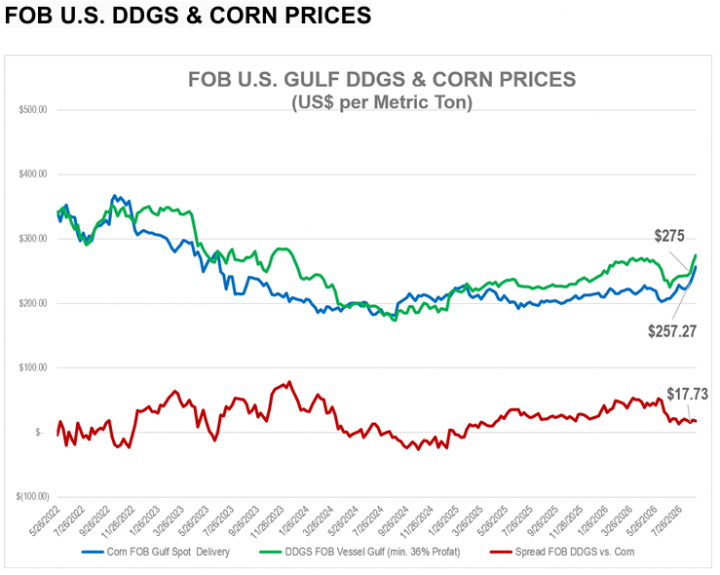This screenshot has width=720, height=575.
Task: Click the $257.27 data label
Action: coord(672,331)
